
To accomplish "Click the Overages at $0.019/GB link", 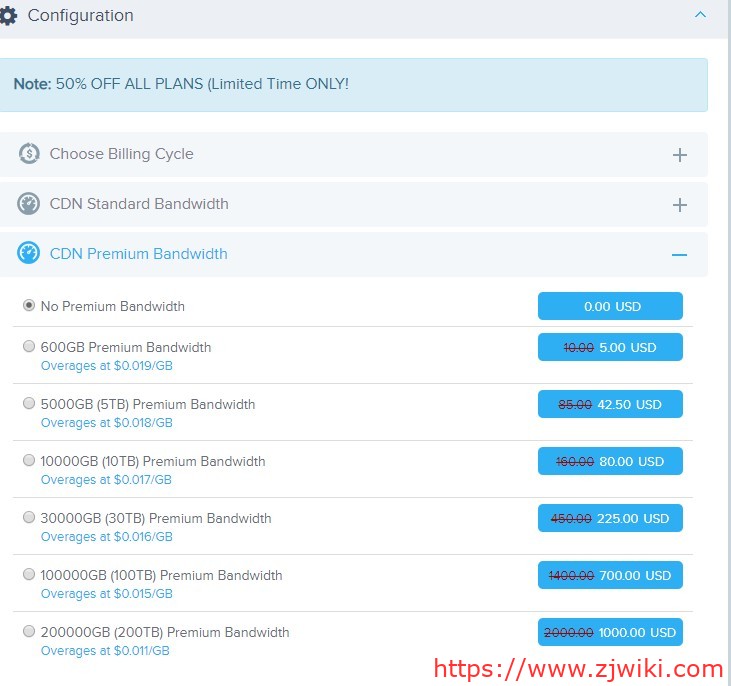I will pyautogui.click(x=106, y=366).
